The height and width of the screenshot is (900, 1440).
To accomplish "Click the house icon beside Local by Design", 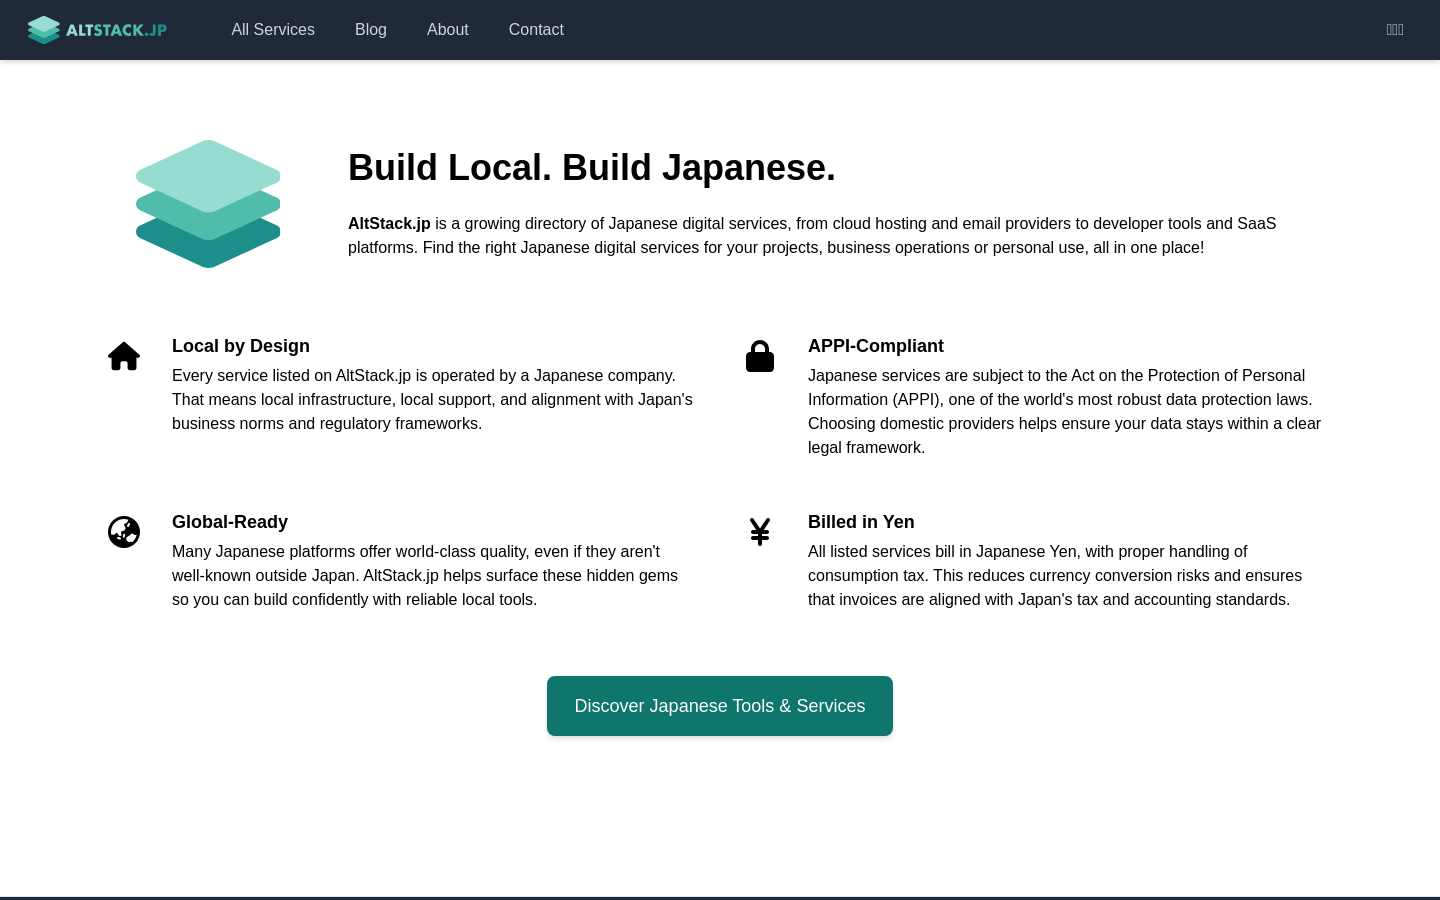I will pos(124,356).
